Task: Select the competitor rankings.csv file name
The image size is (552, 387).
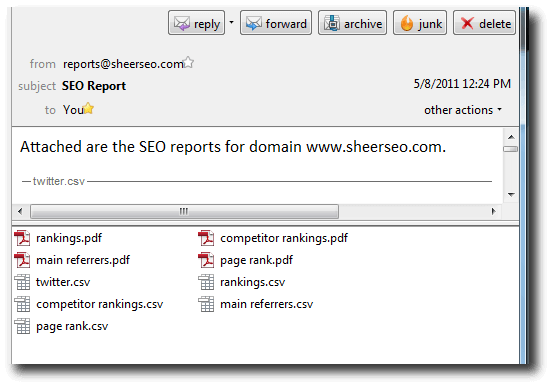Action: pos(100,305)
